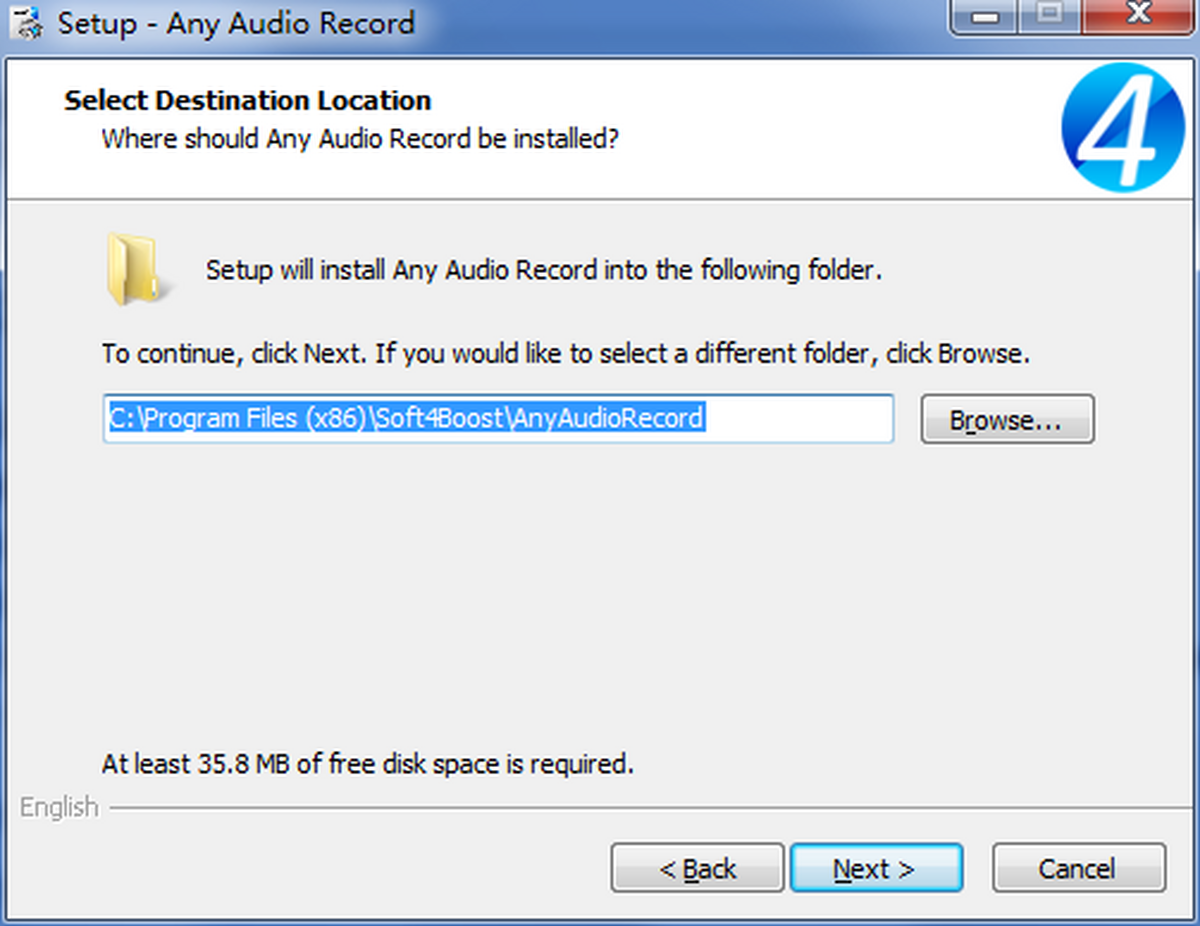The width and height of the screenshot is (1200, 926).
Task: Click the 'Setup - Any Audio Record' window title
Action: [236, 23]
